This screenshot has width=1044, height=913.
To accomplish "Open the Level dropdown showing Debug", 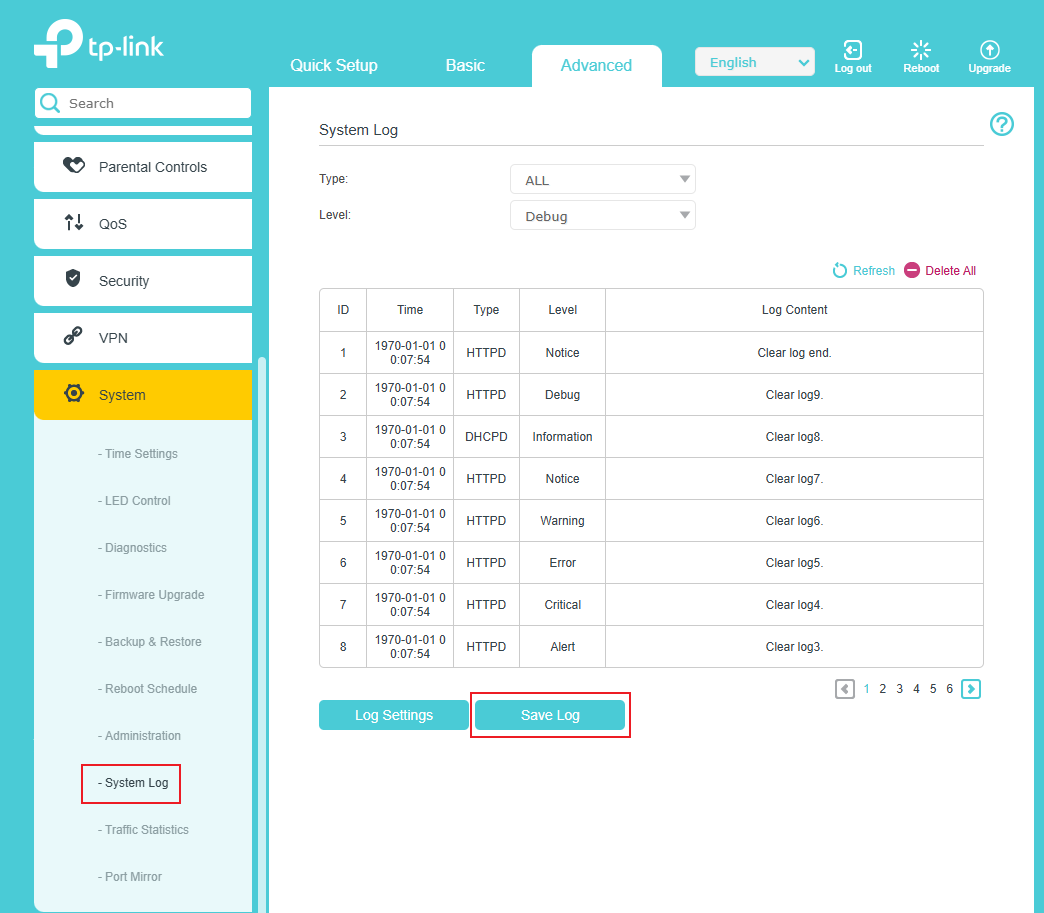I will tap(602, 215).
